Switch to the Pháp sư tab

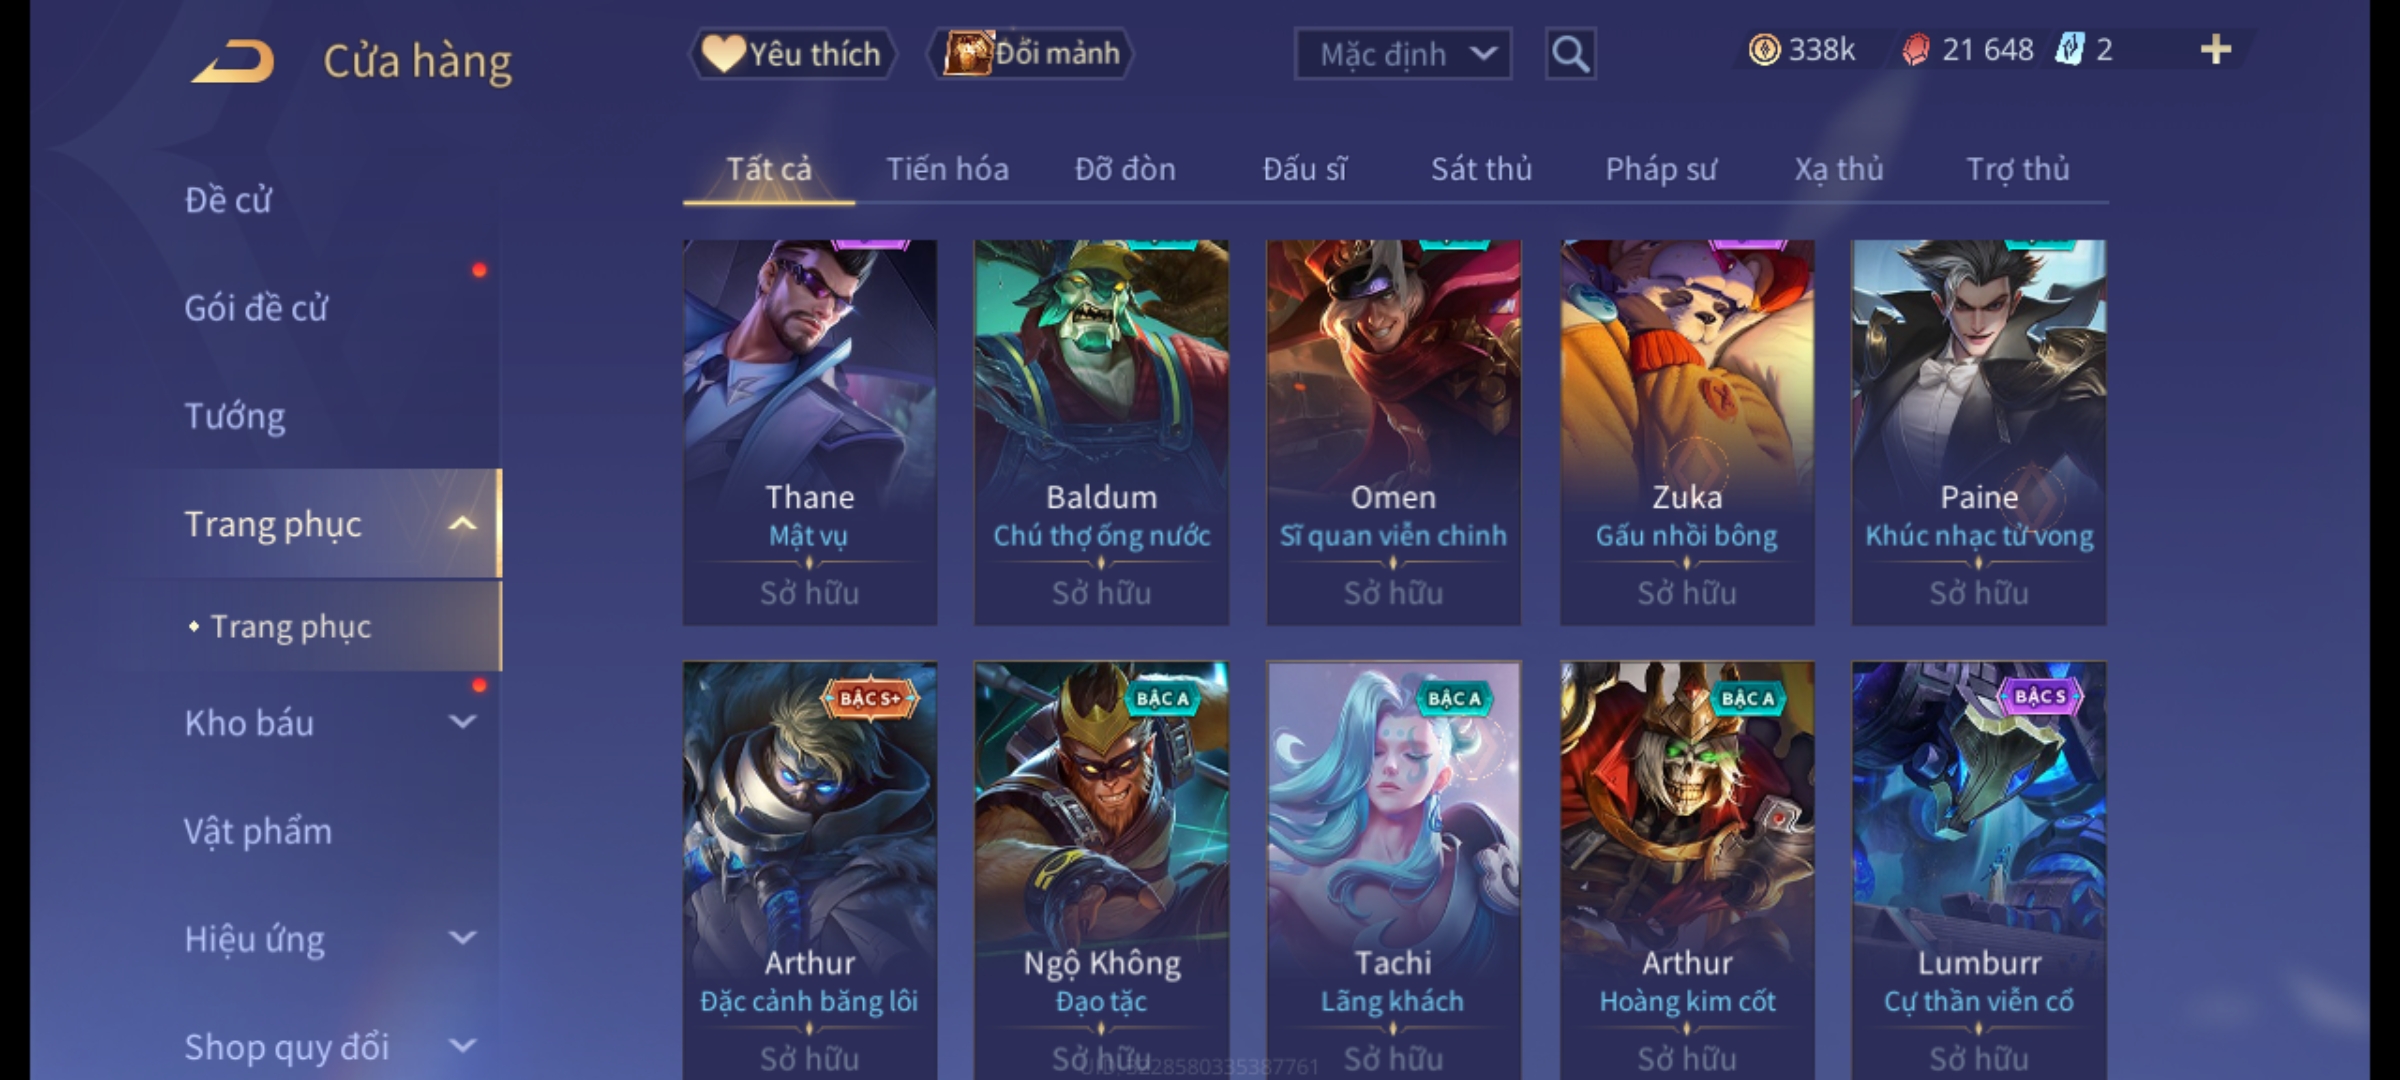pyautogui.click(x=1661, y=169)
